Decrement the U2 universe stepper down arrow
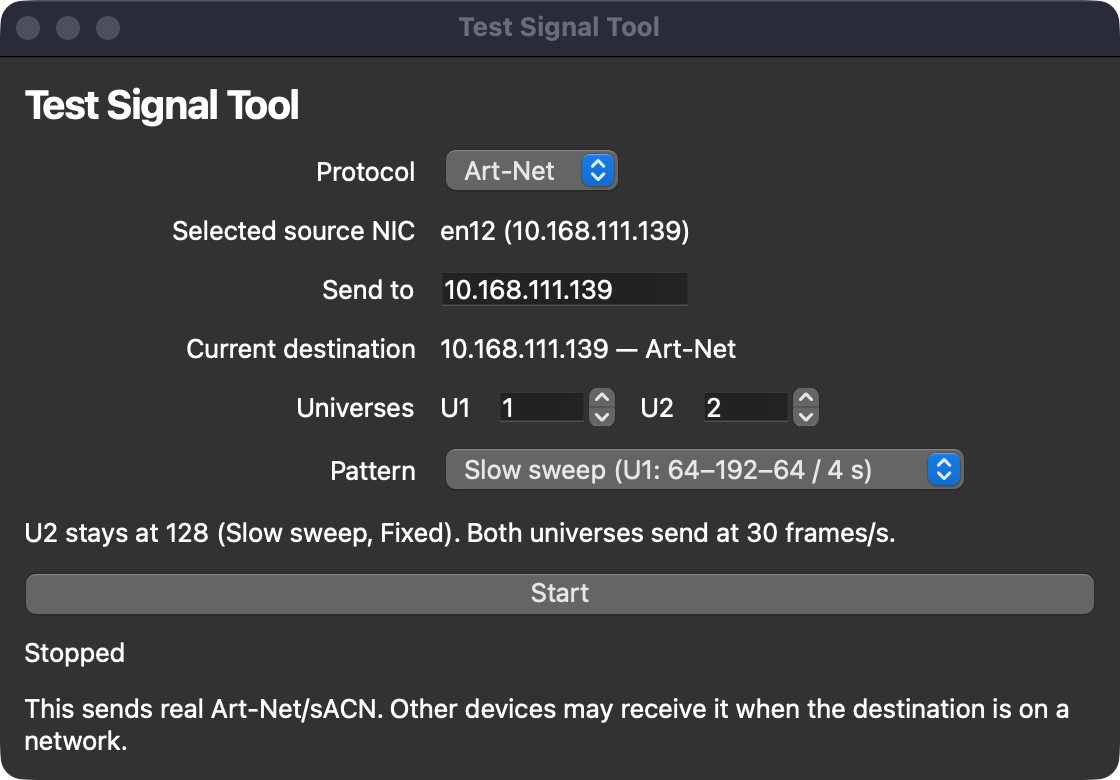The width and height of the screenshot is (1120, 780). (806, 416)
